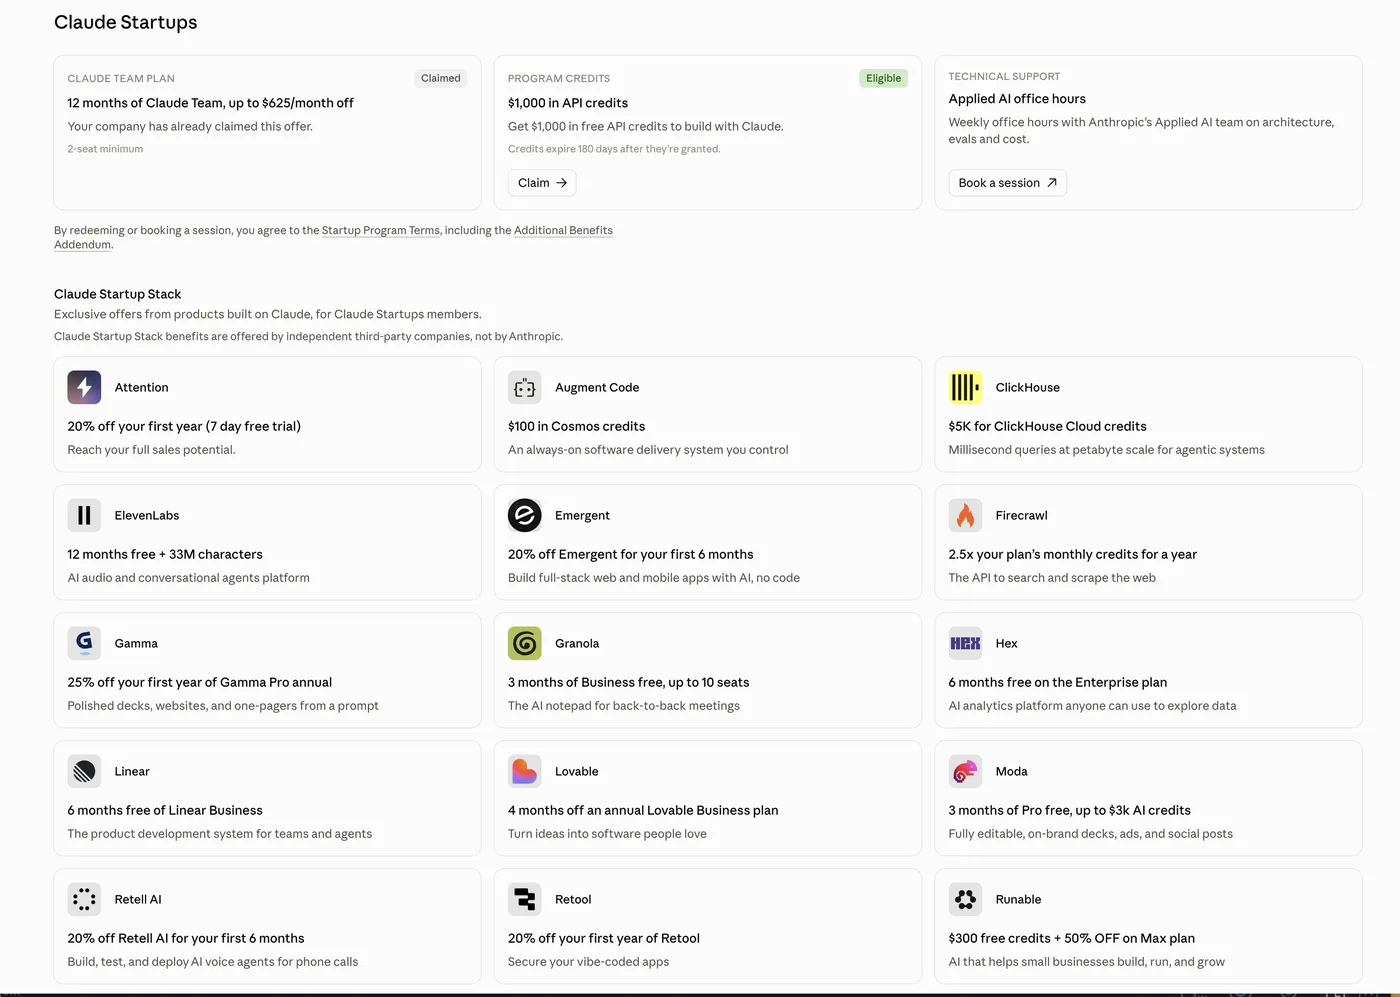
Task: Select 20% off first year of Retool
Action: coord(604,938)
